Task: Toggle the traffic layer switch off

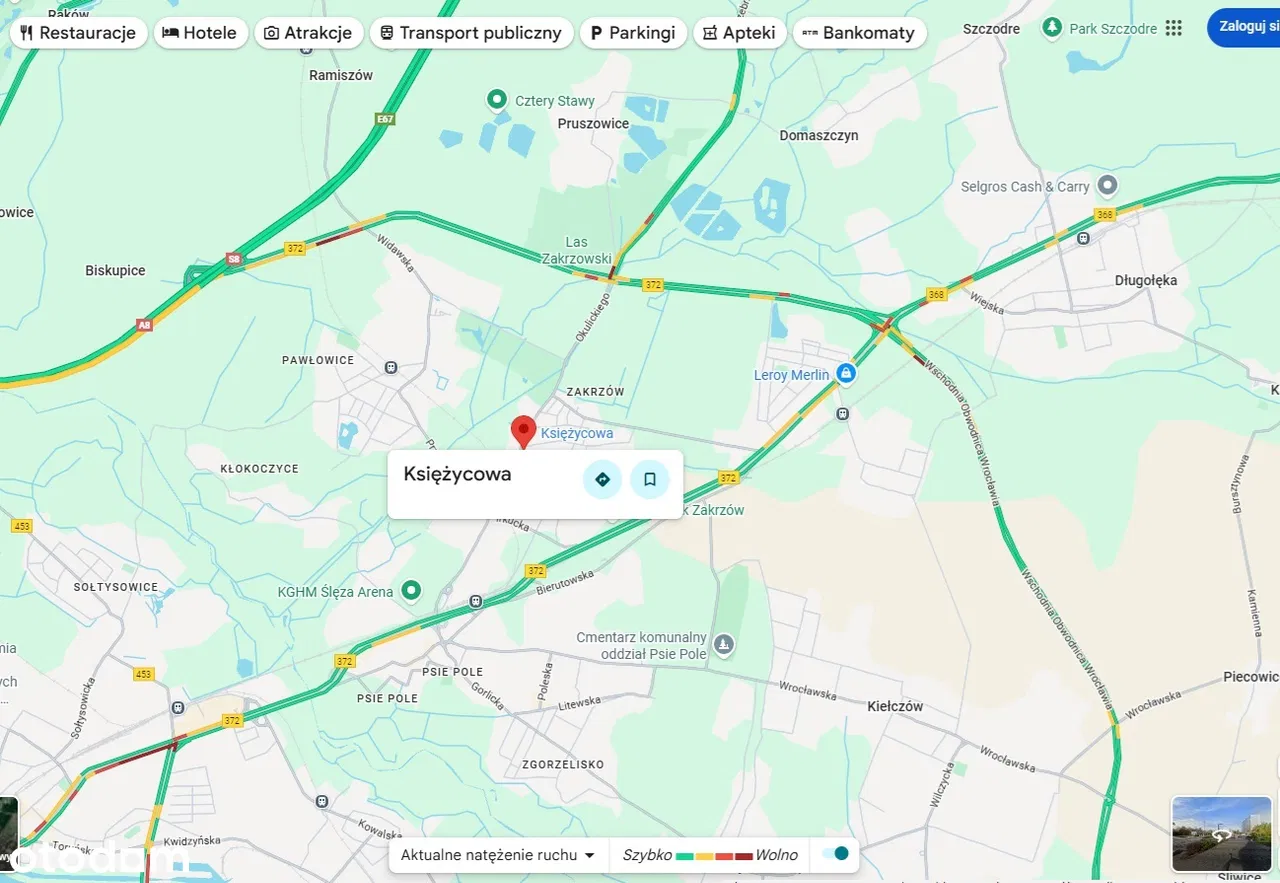Action: 835,854
